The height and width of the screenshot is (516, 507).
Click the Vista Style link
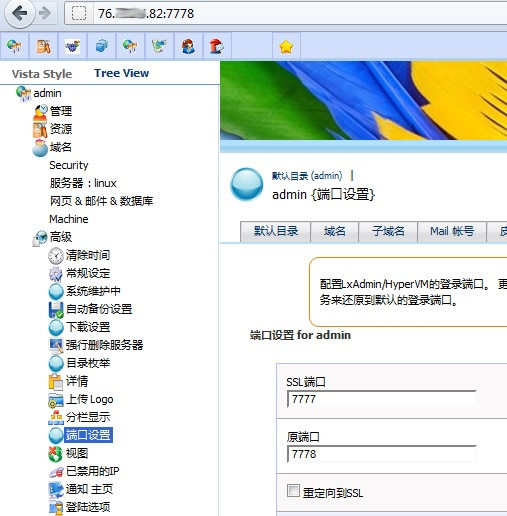pyautogui.click(x=42, y=74)
